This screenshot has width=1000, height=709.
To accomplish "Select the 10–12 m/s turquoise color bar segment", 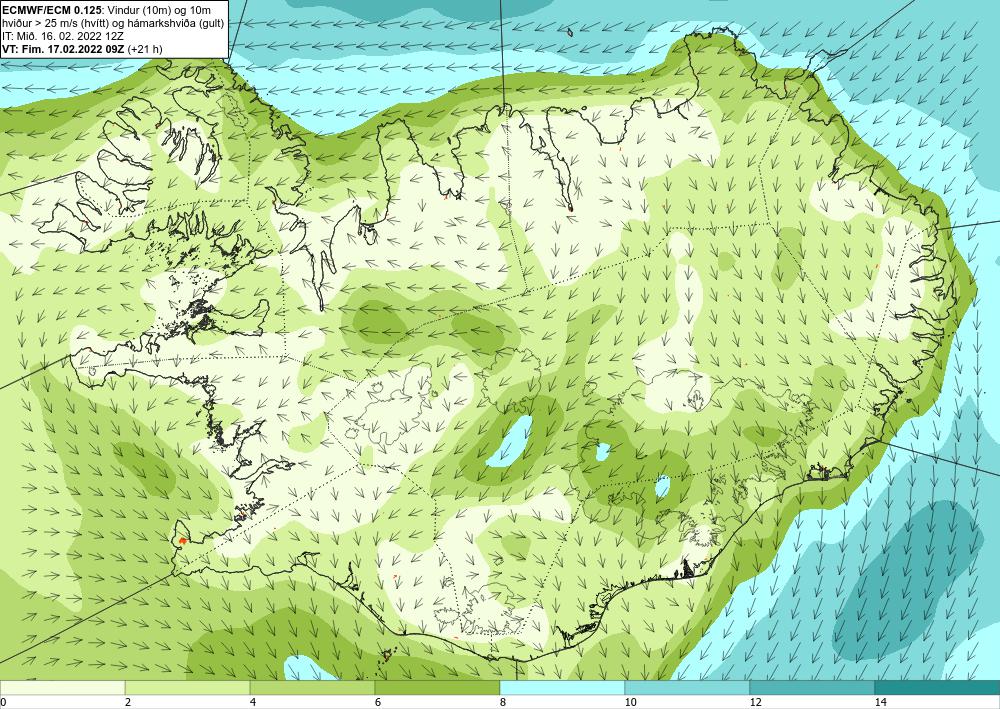I will (x=688, y=687).
